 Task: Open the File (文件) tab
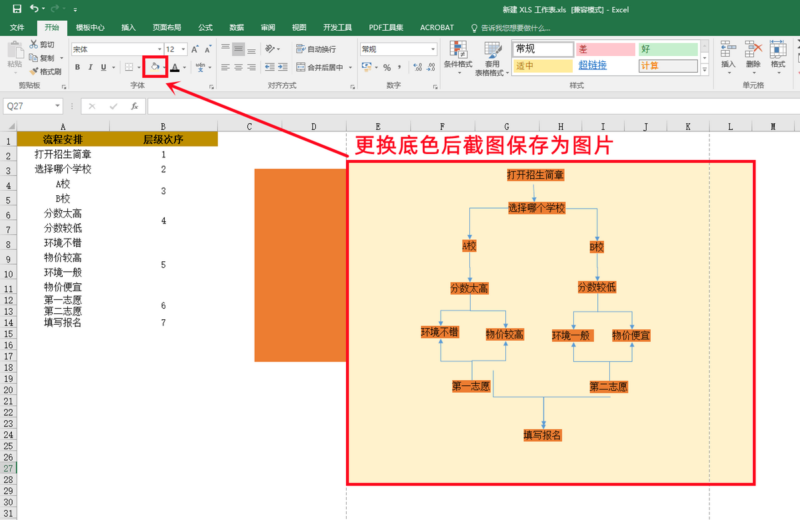17,28
